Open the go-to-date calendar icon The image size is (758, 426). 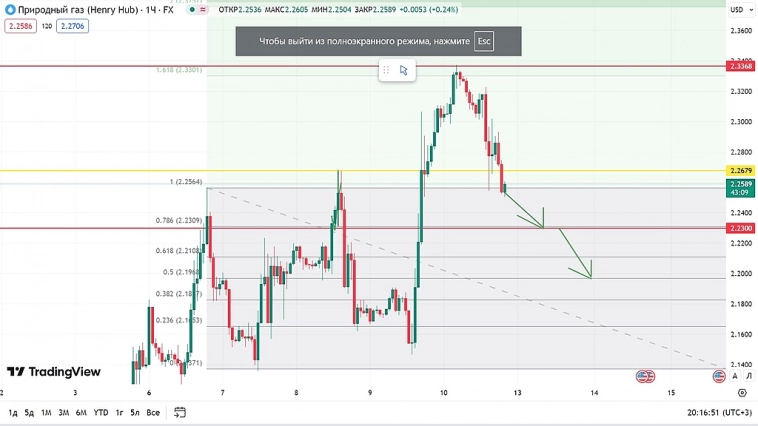pyautogui.click(x=180, y=412)
